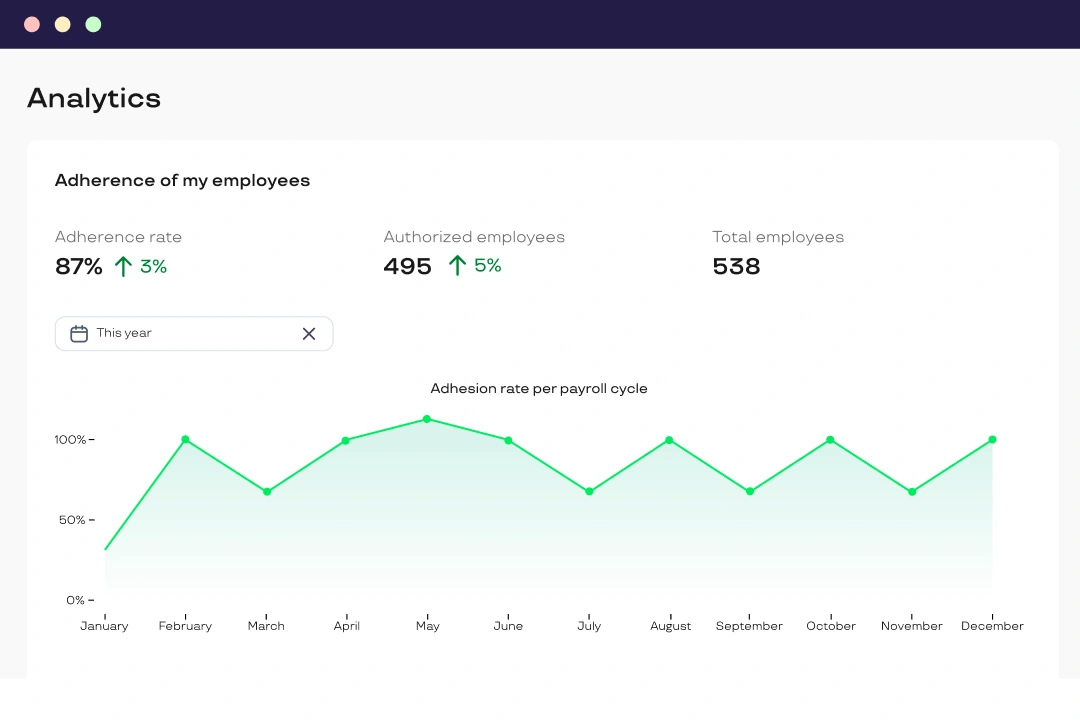Click the green arrow beside authorized employees 5%

pos(457,265)
